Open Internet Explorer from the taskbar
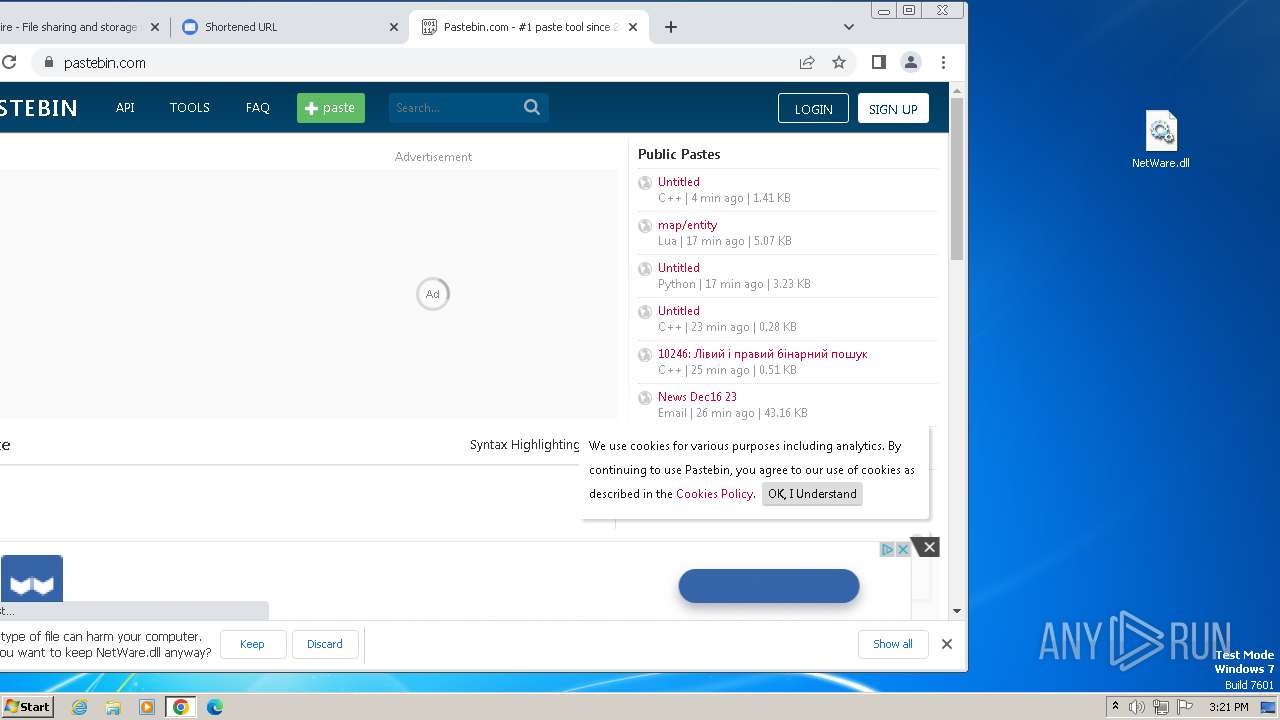This screenshot has height=720, width=1280. [x=80, y=707]
